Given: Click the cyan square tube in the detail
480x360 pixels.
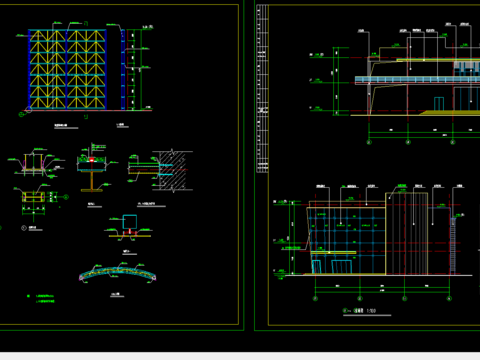Looking at the screenshot, I should tap(130, 222).
